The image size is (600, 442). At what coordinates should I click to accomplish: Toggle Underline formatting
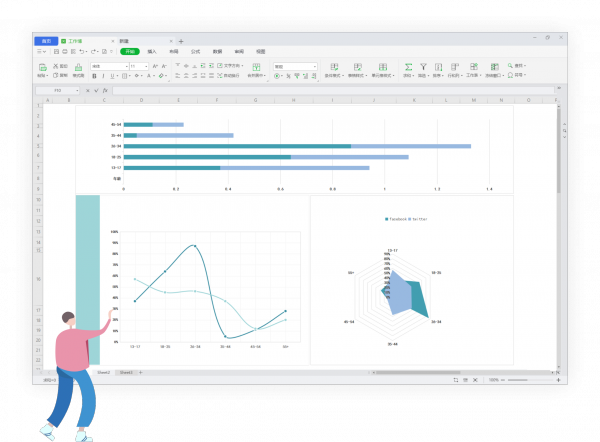coord(110,75)
